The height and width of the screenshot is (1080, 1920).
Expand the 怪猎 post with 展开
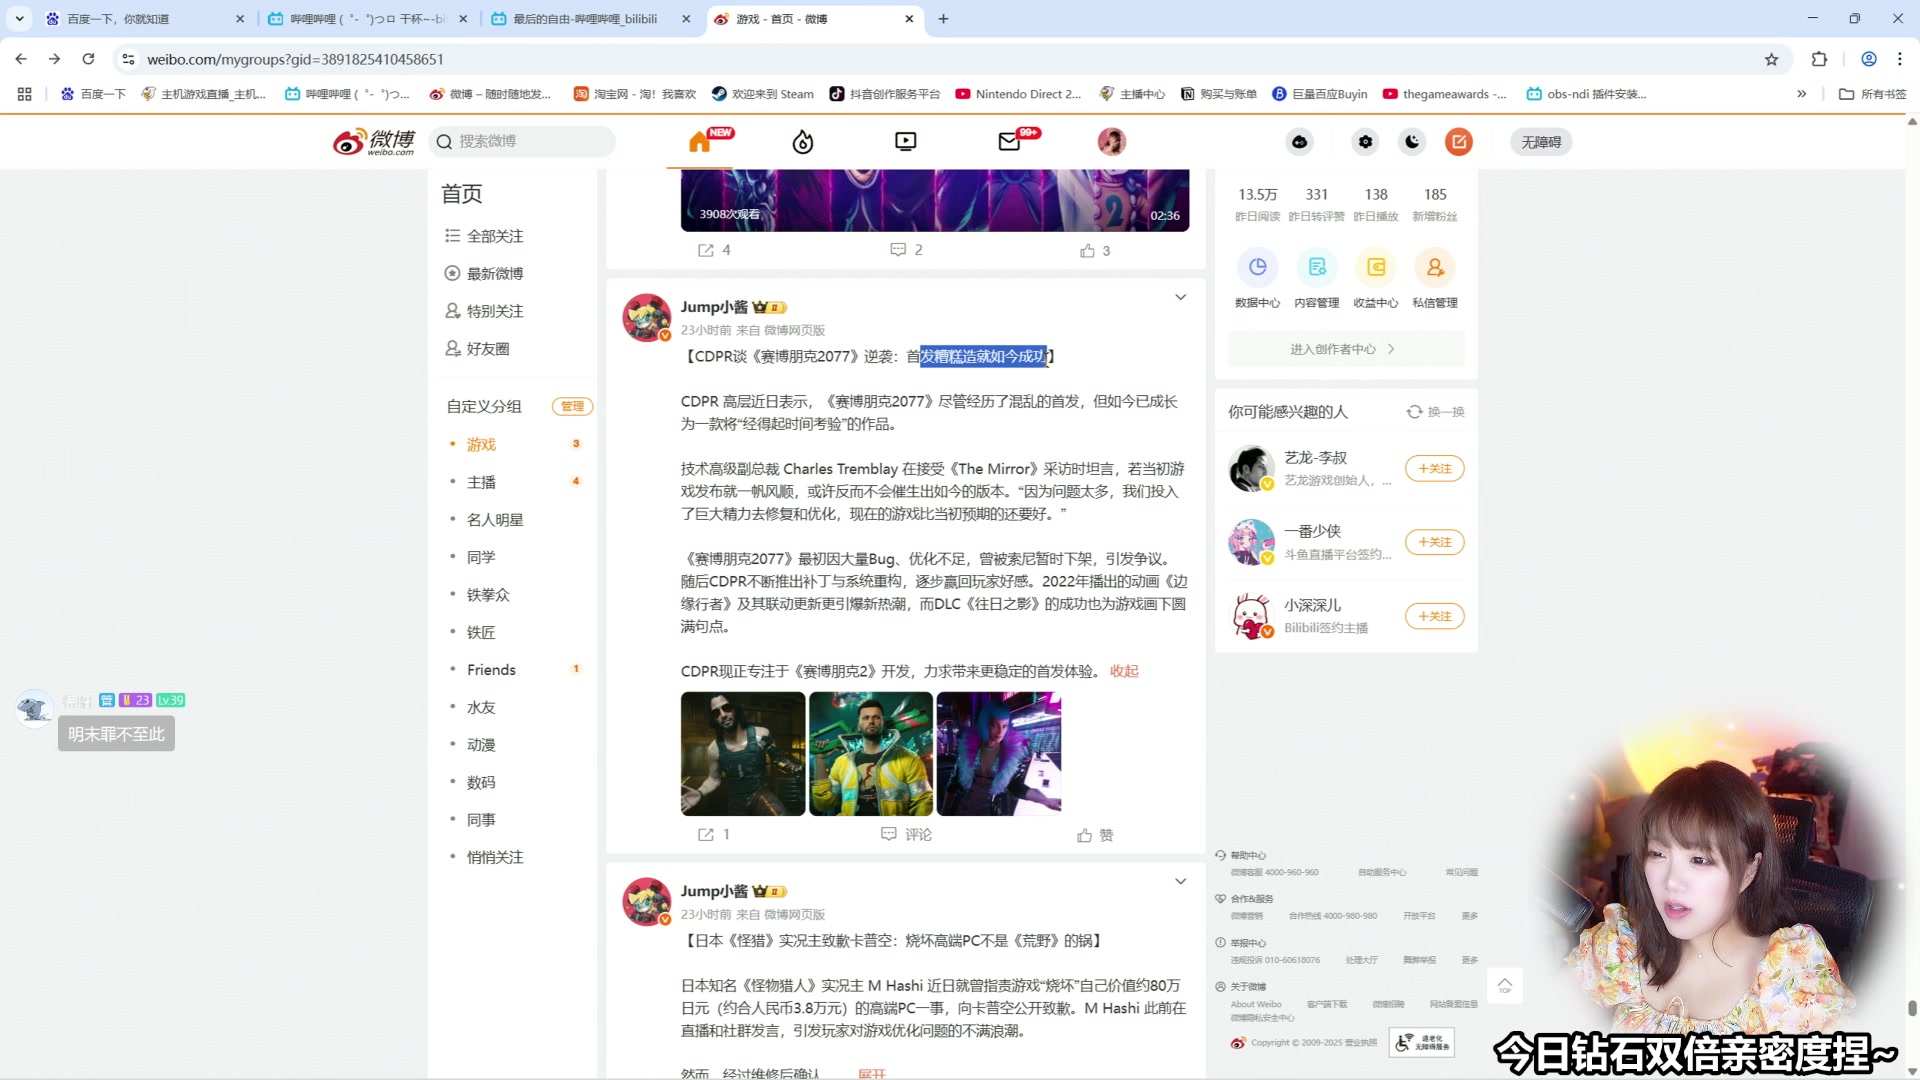(872, 1073)
